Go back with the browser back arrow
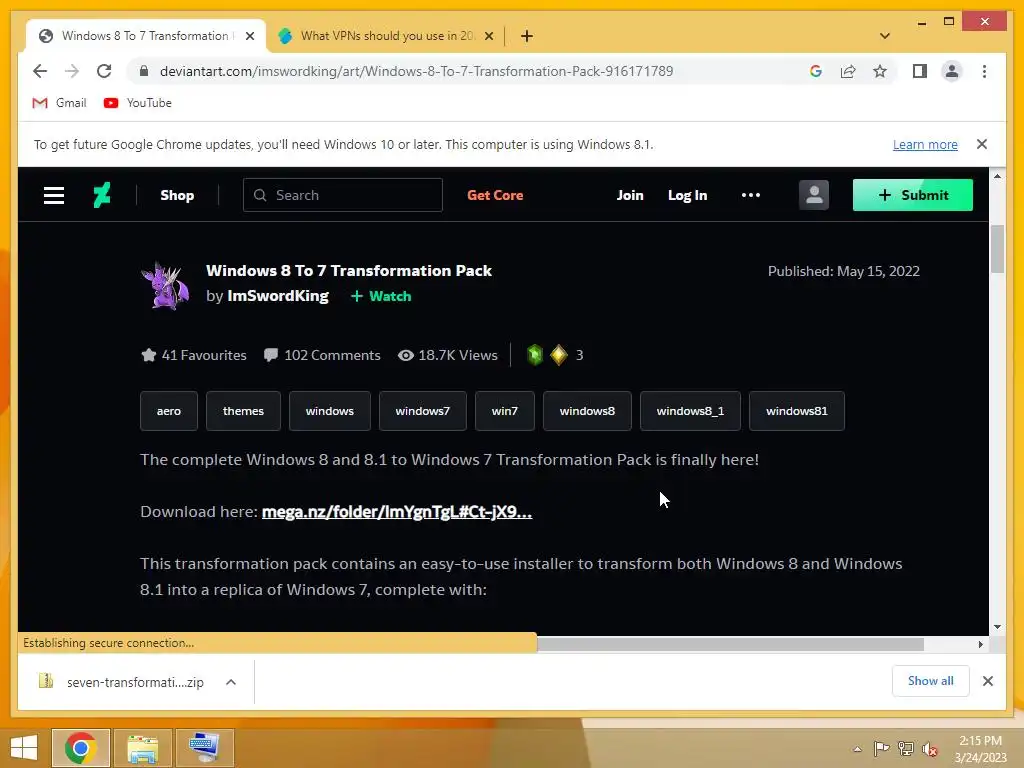 coord(40,71)
